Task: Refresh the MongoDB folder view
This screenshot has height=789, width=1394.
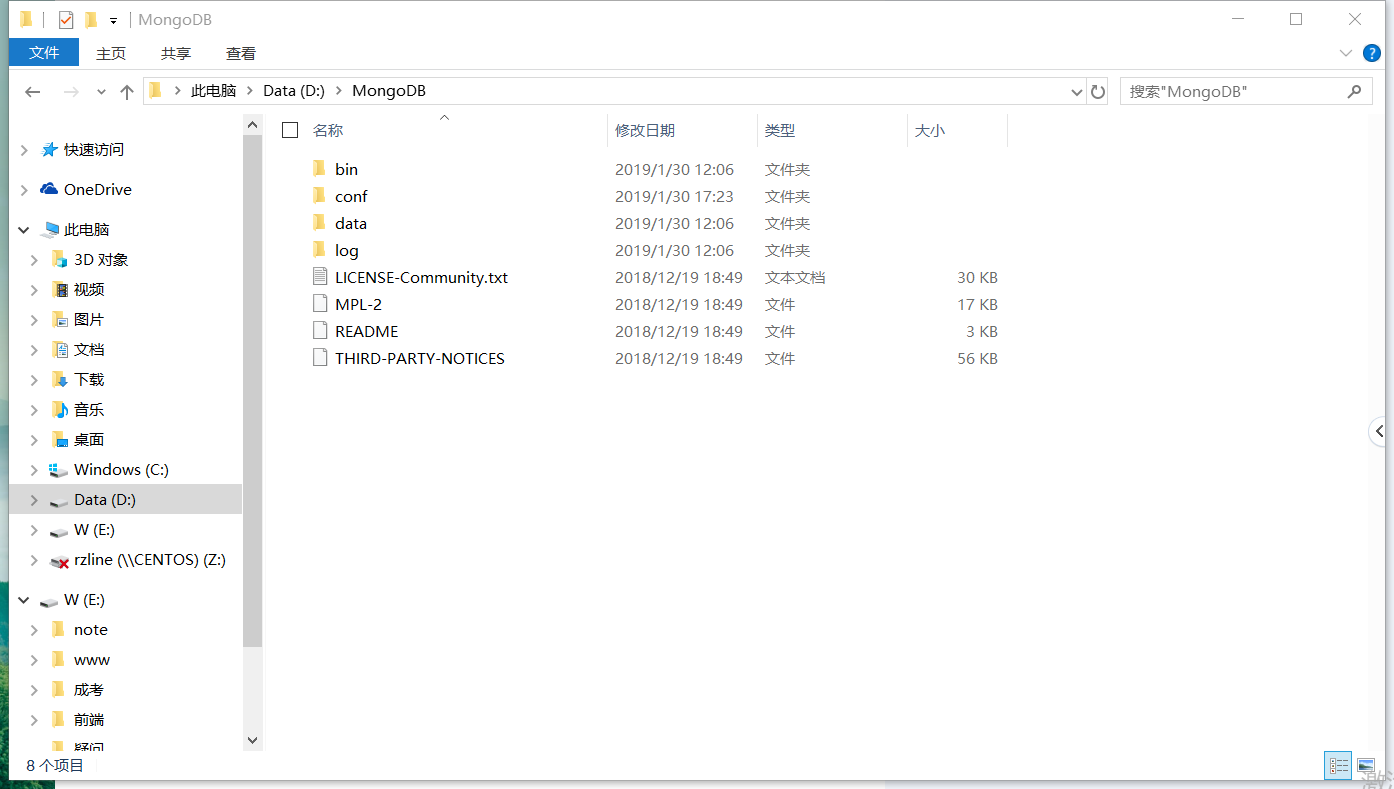Action: pos(1098,91)
